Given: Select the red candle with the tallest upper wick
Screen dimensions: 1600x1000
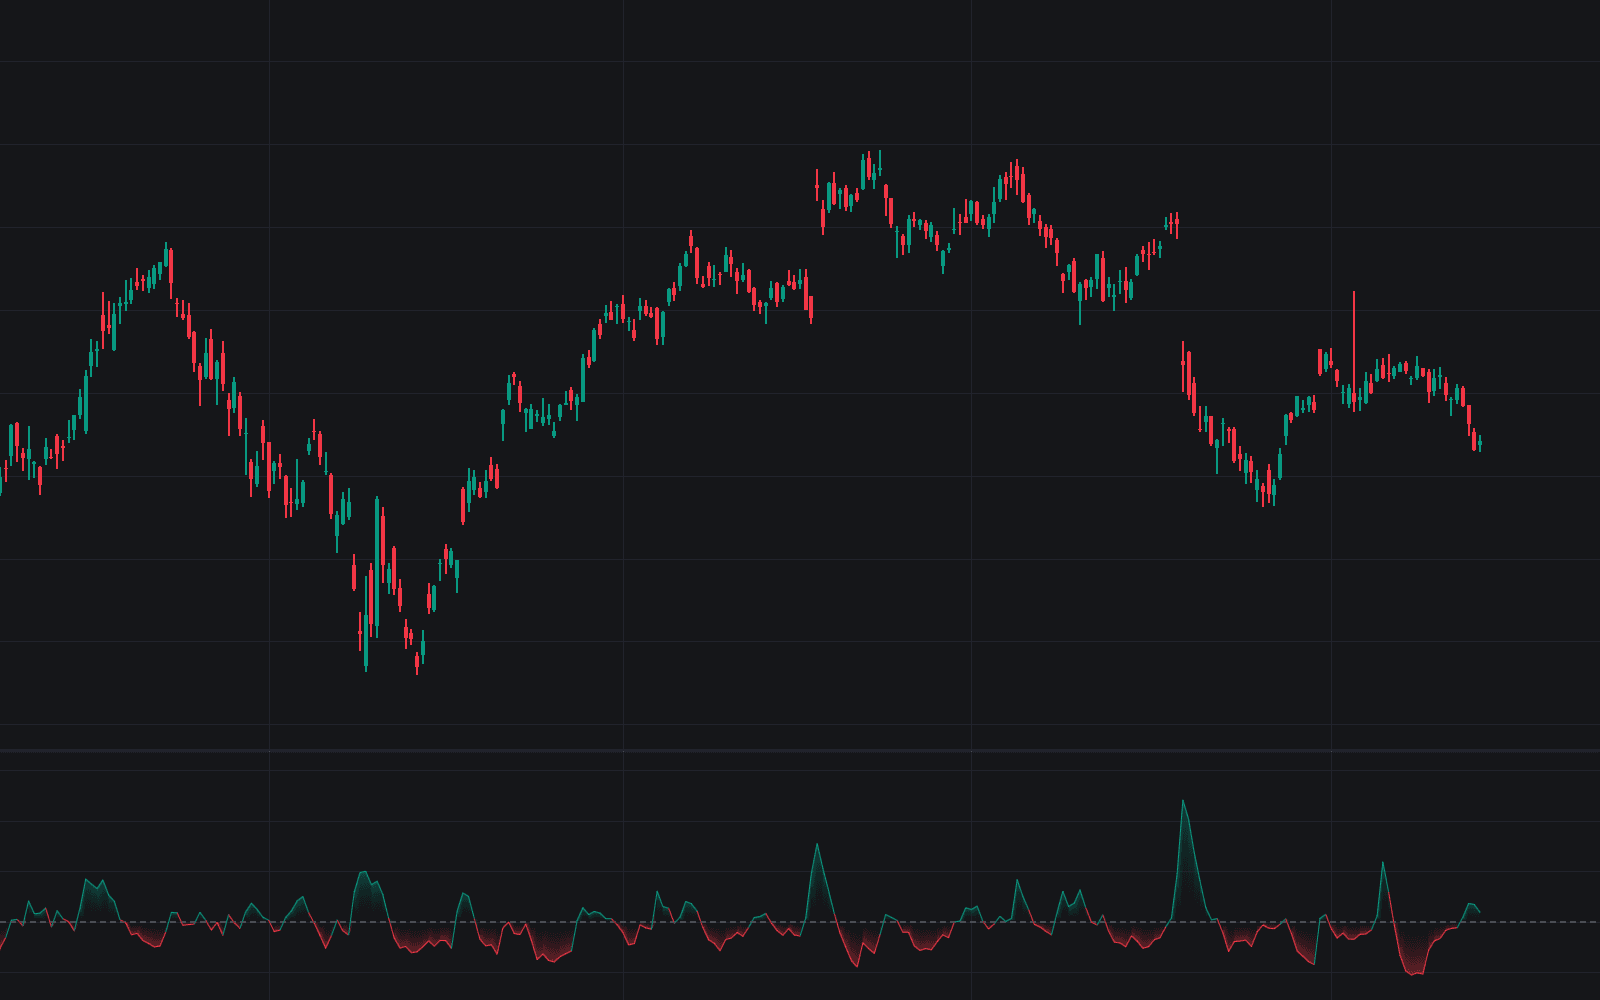Looking at the screenshot, I should pos(1354,351).
